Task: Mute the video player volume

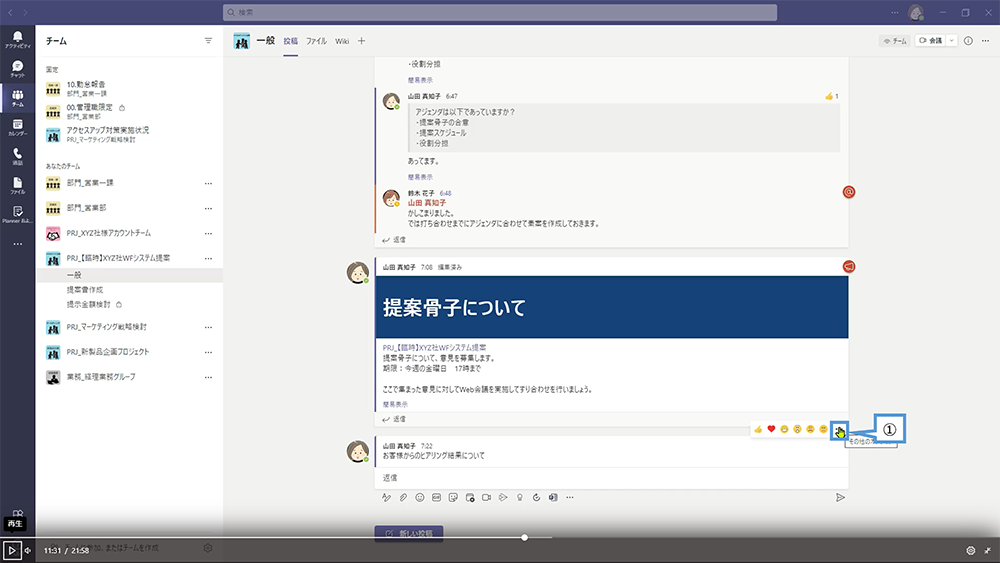Action: [x=27, y=550]
